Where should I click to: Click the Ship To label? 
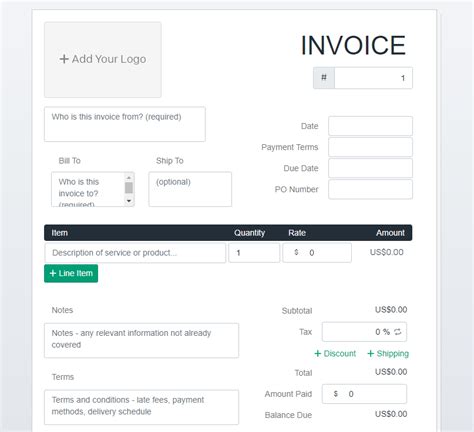[x=170, y=161]
